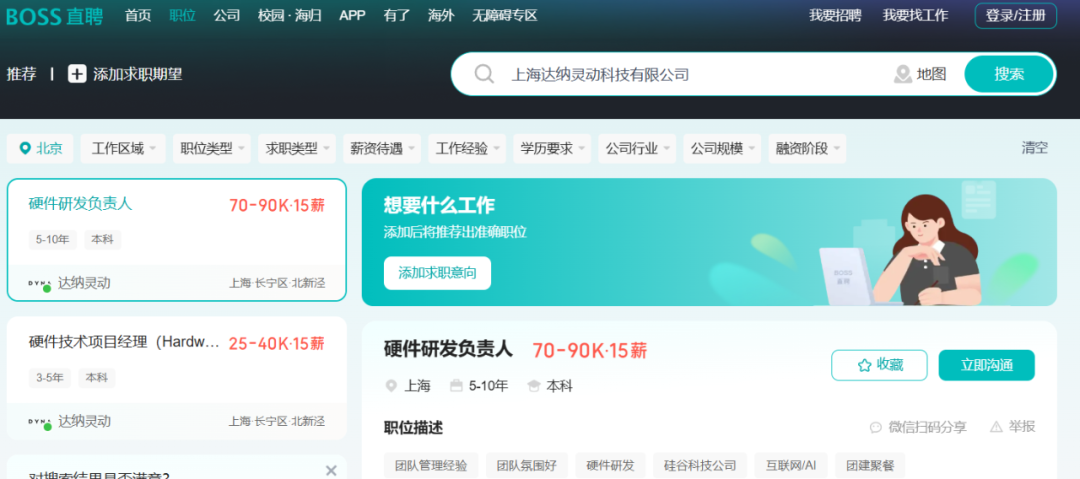Click the star icon on 收藏 button
This screenshot has height=479, width=1080.
(x=864, y=365)
